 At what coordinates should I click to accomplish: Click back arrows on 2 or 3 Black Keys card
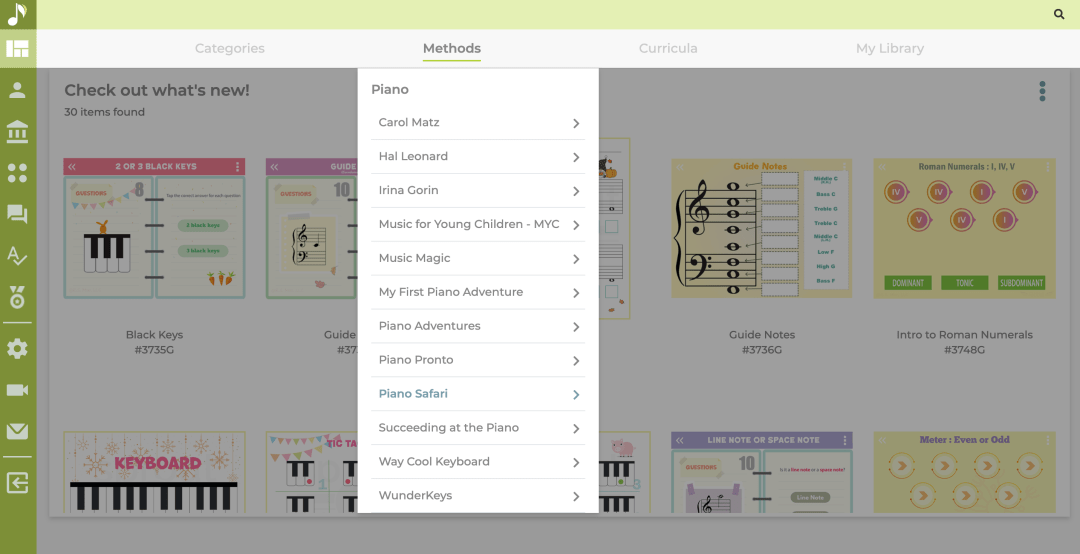click(72, 167)
